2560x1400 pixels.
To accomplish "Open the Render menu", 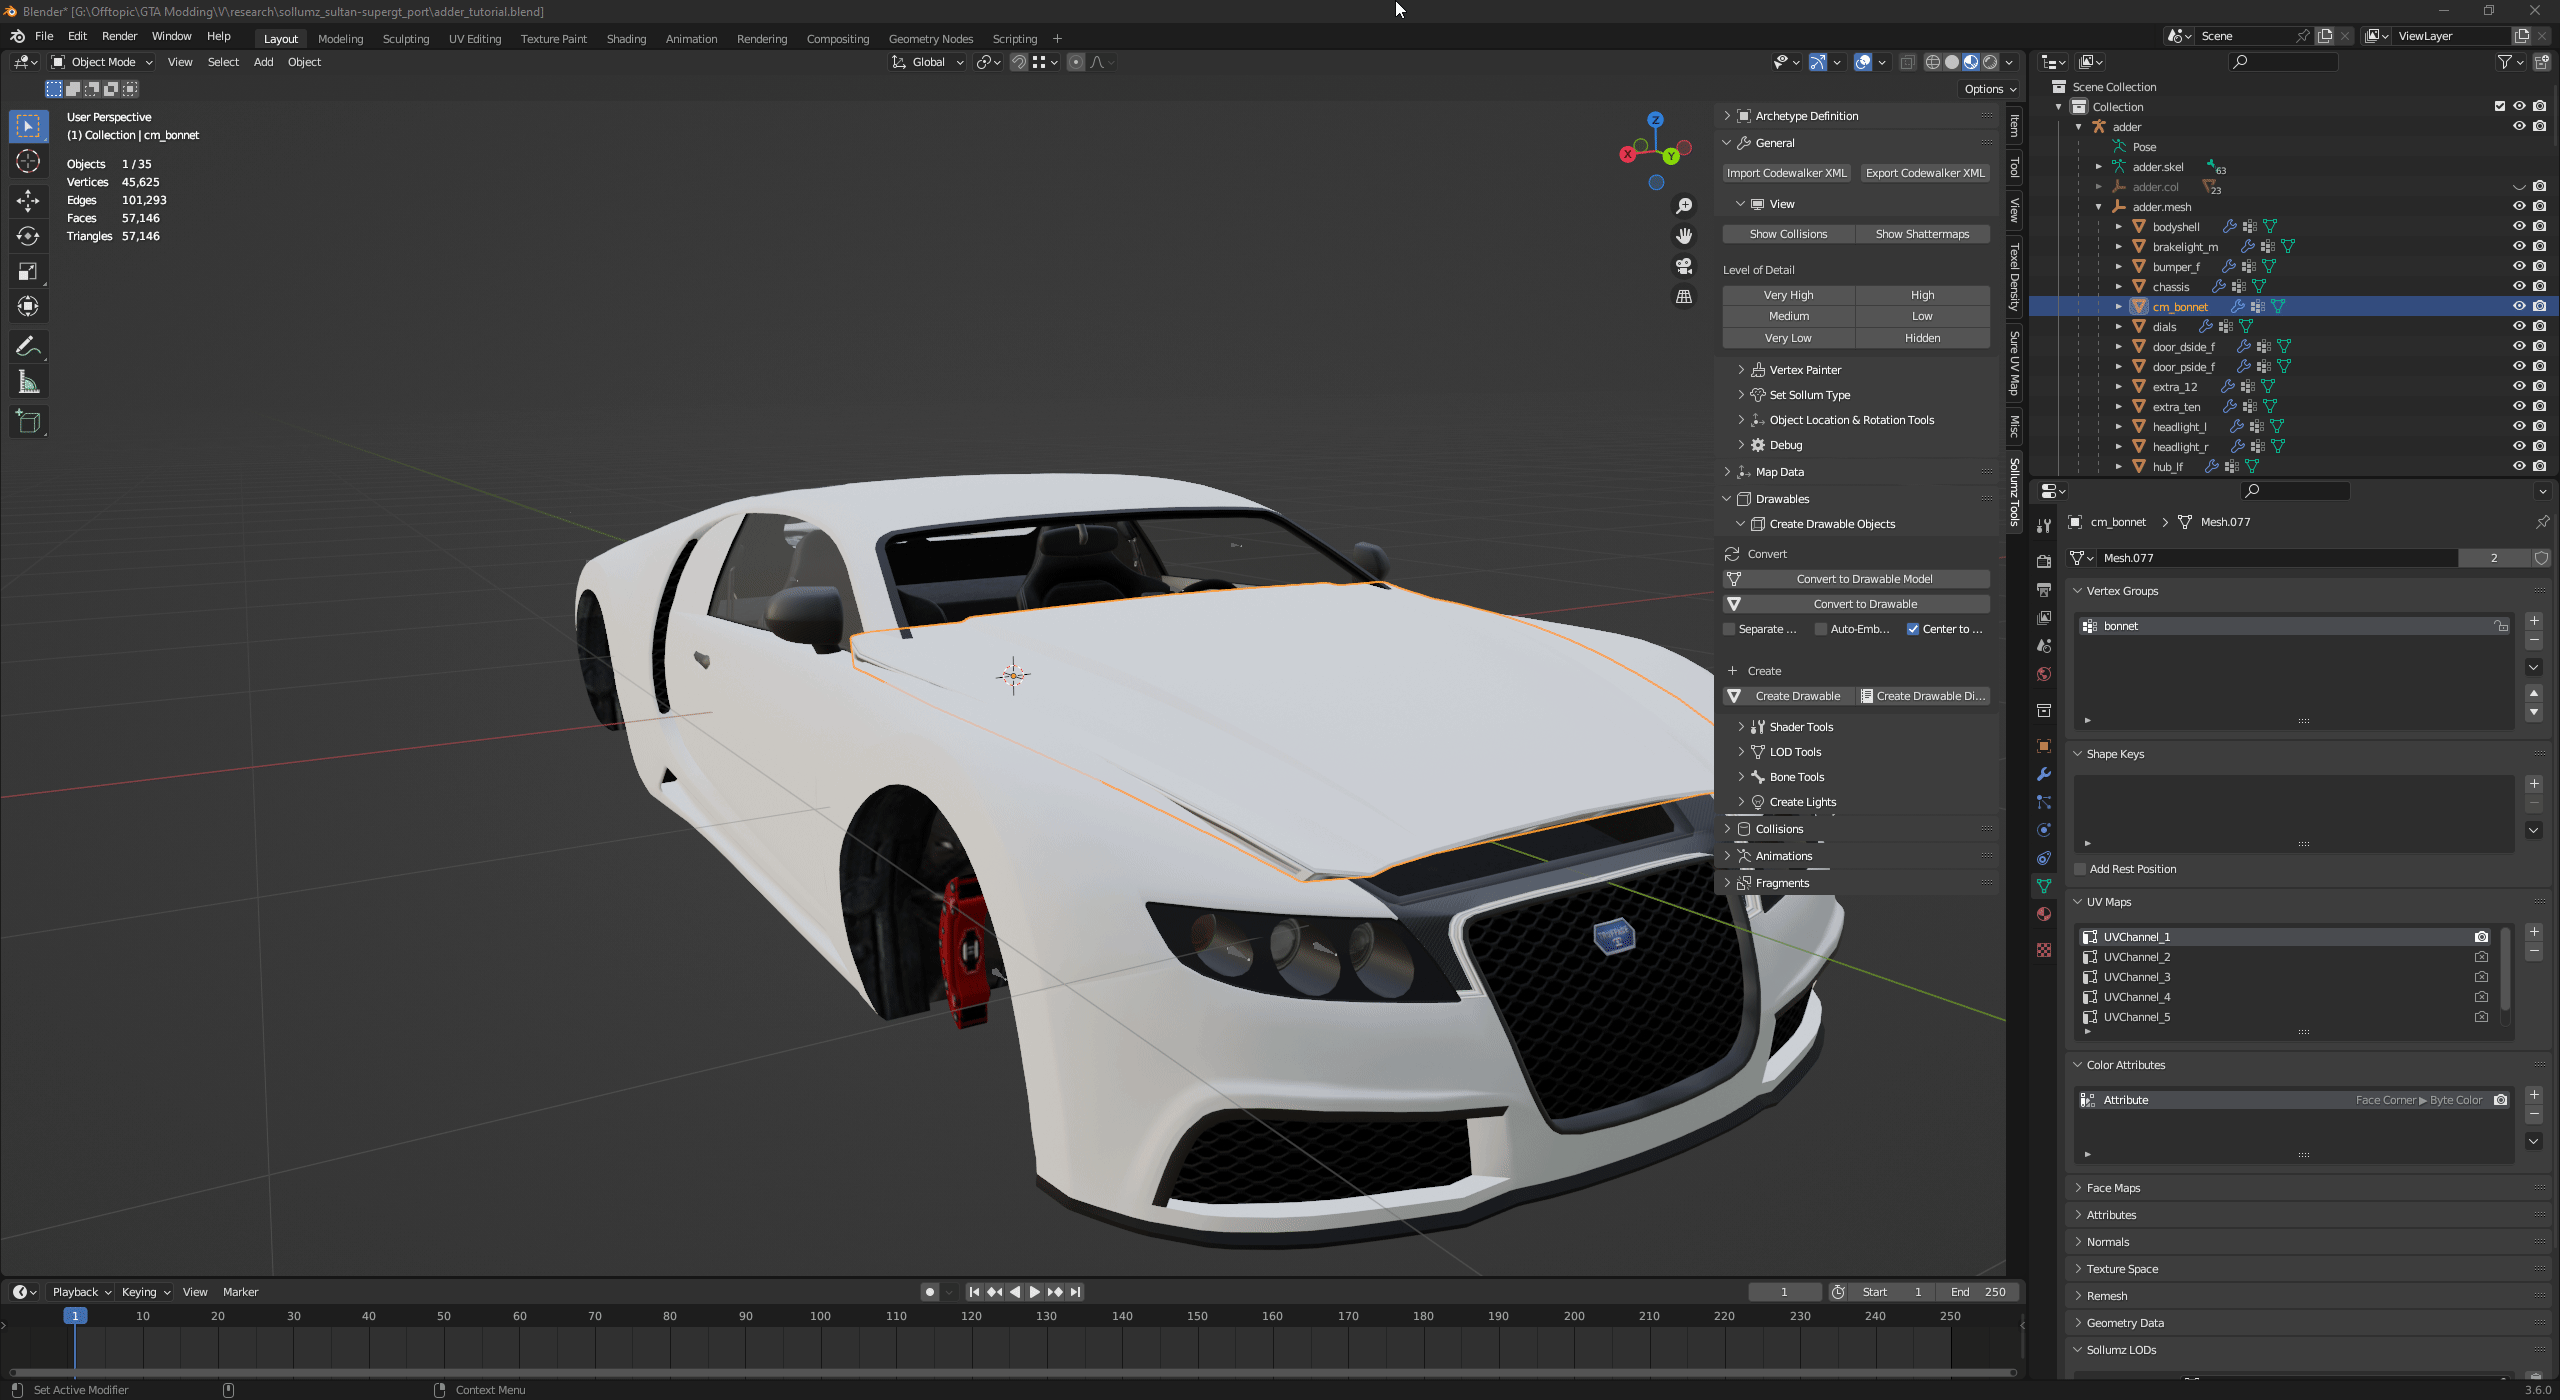I will pyautogui.click(x=119, y=36).
